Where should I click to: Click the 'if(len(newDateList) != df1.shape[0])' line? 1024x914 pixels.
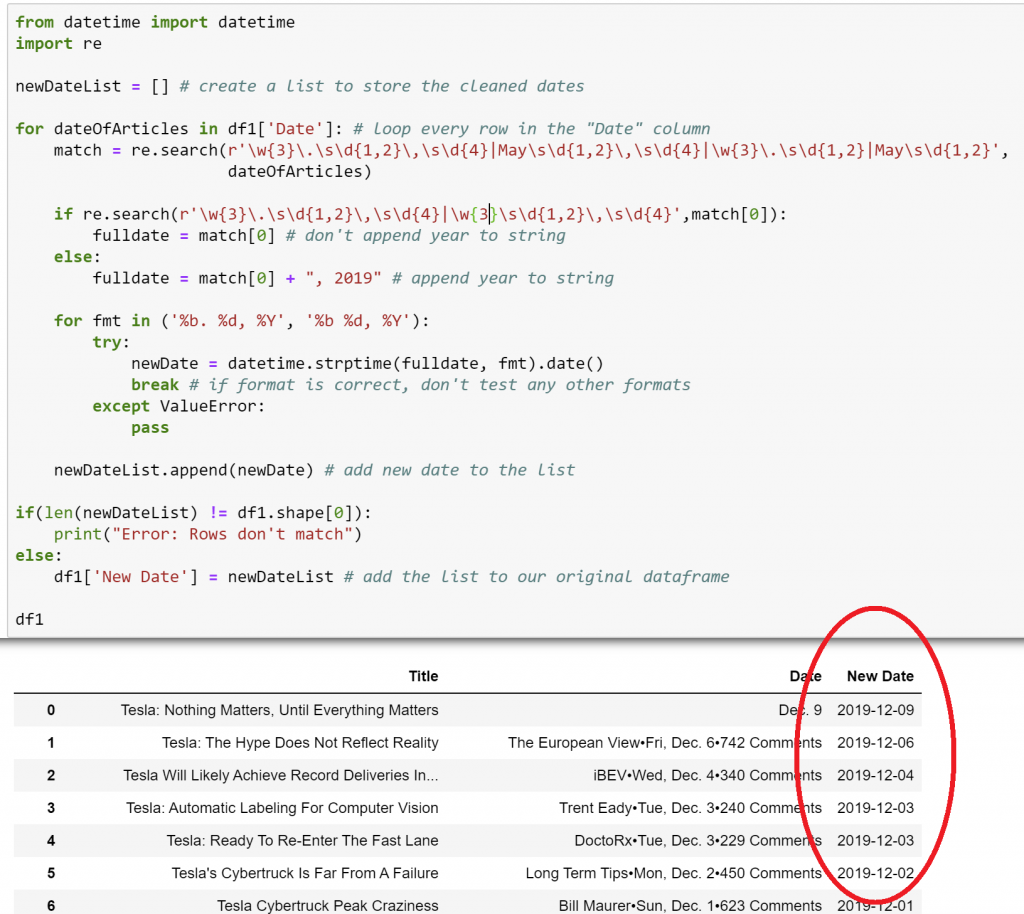click(x=193, y=512)
